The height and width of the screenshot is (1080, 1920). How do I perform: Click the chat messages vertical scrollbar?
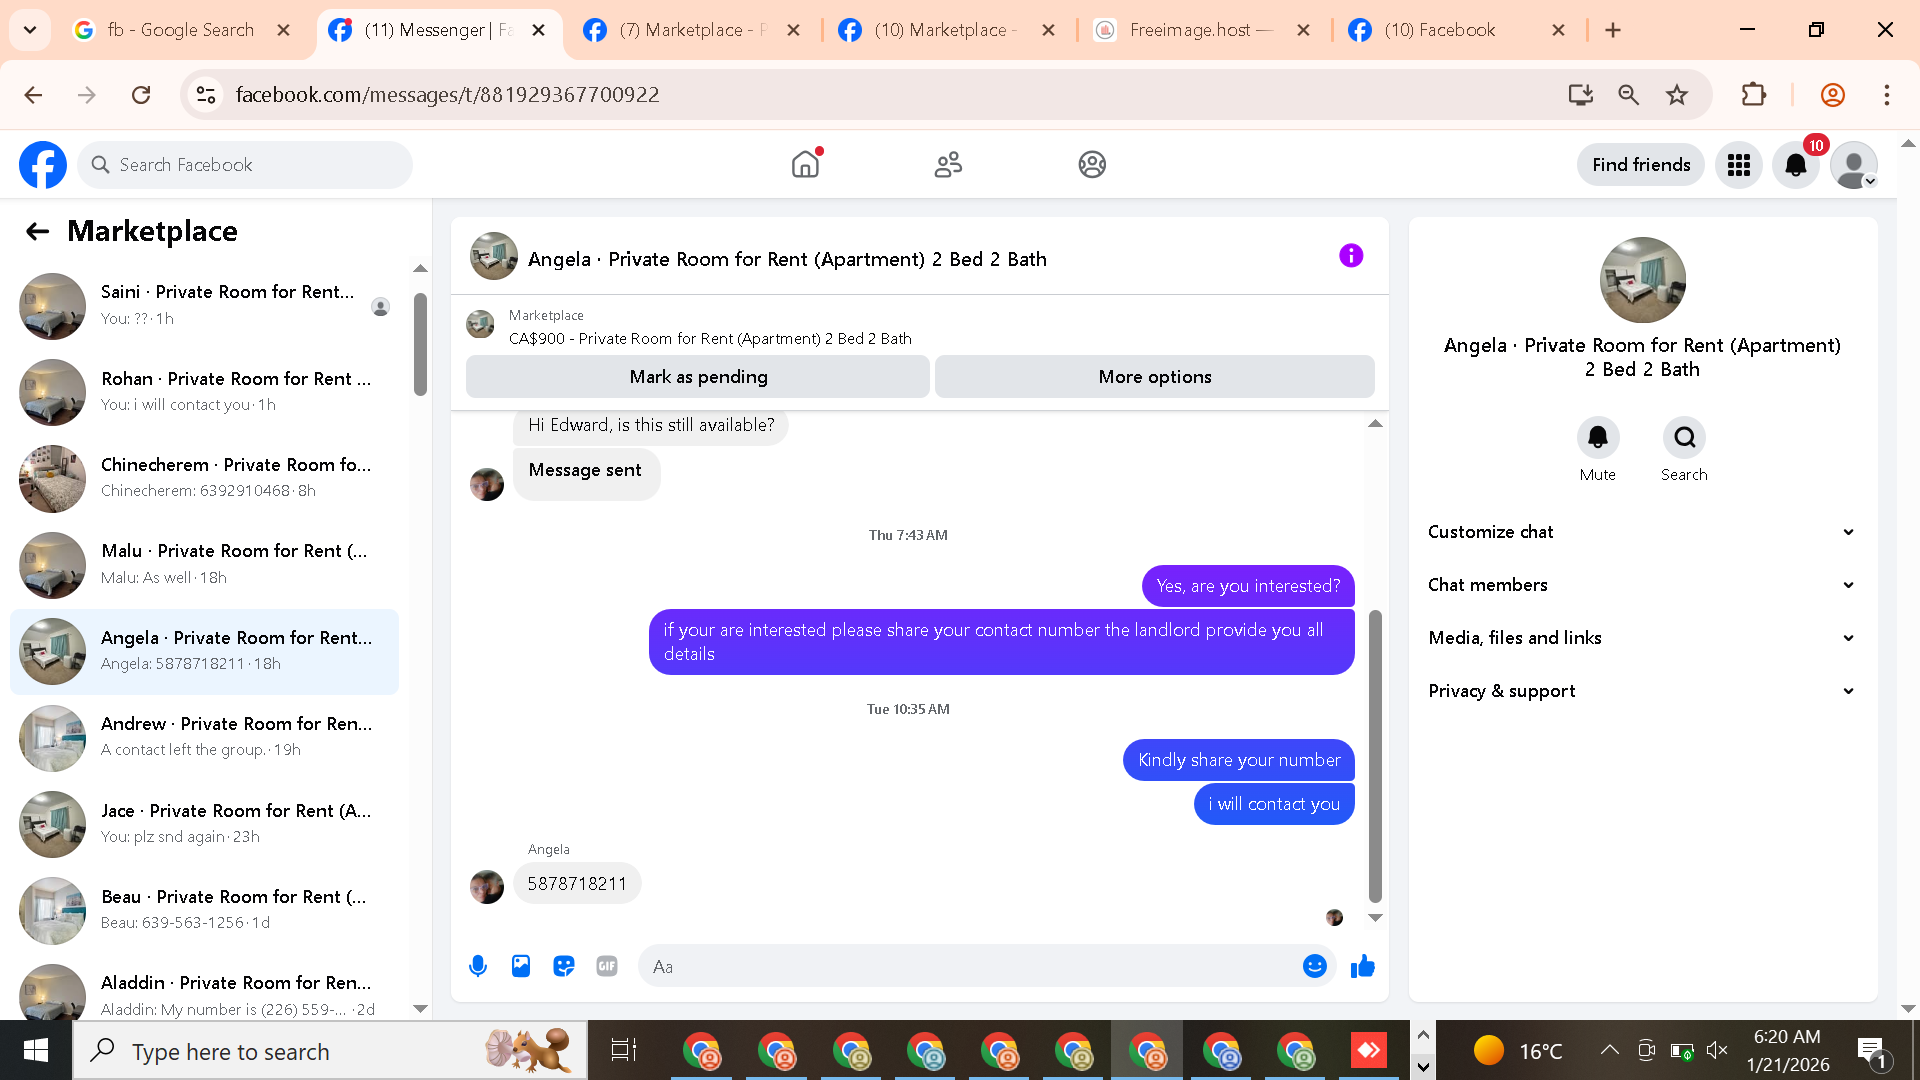tap(1375, 755)
